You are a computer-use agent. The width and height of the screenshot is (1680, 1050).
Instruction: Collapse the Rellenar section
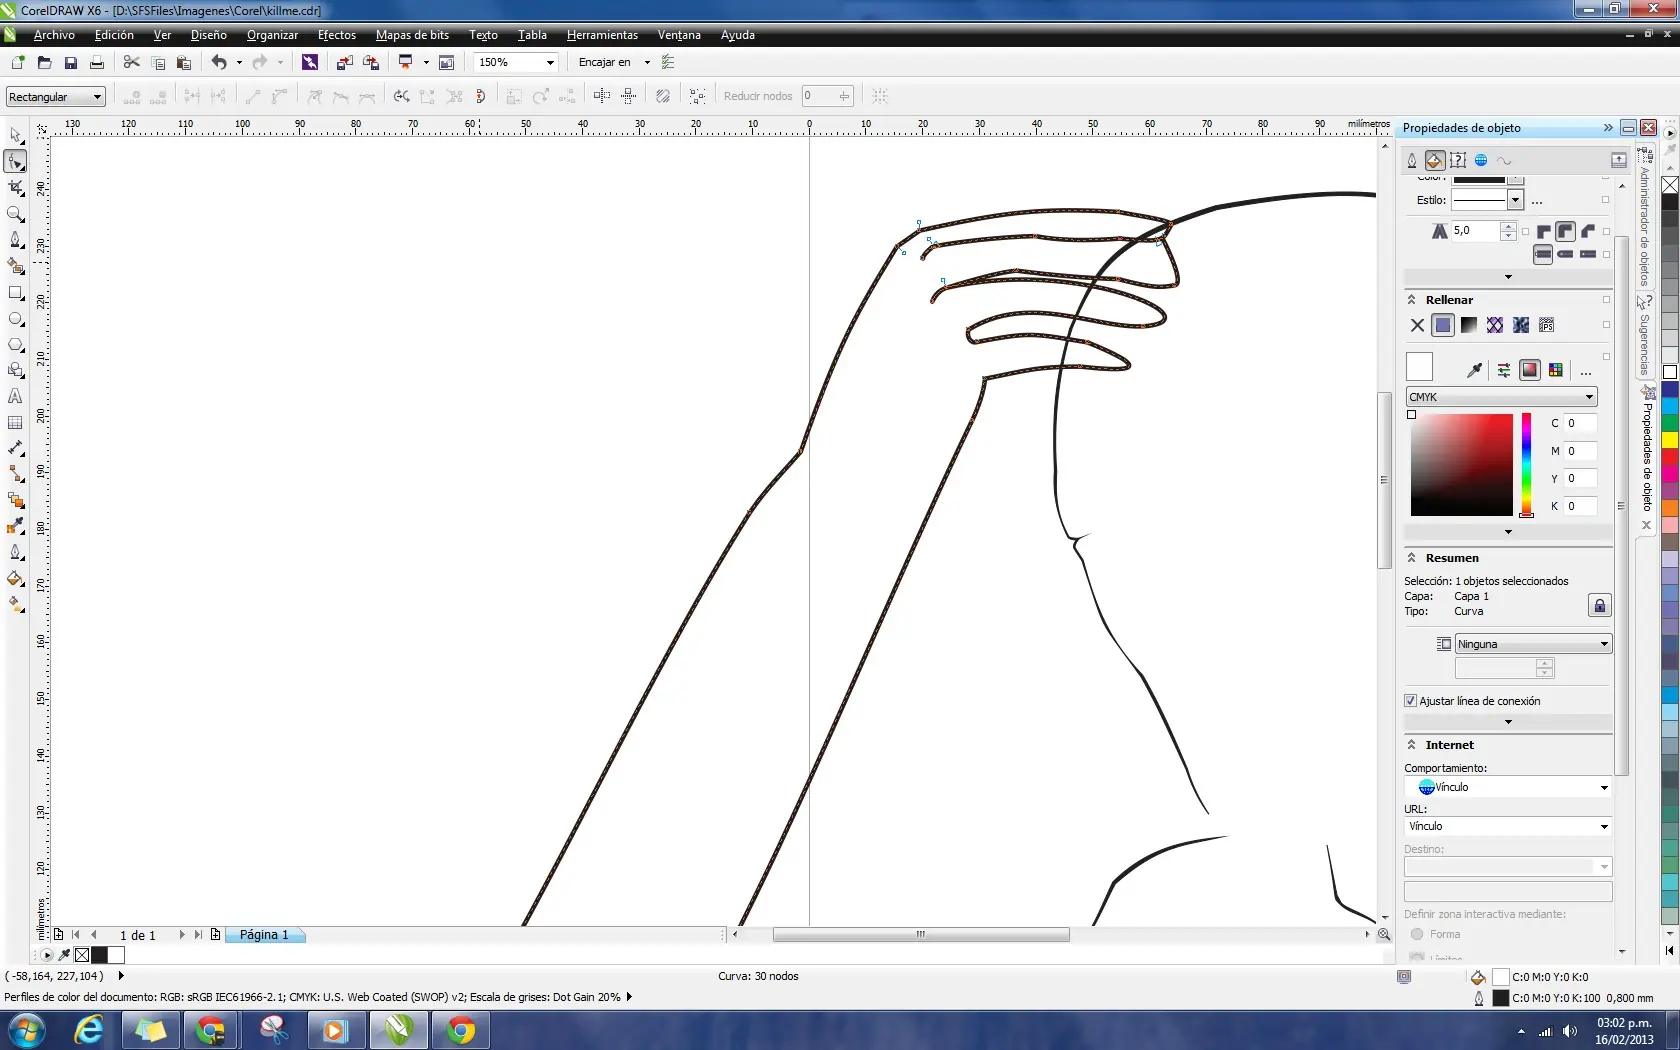coord(1412,300)
